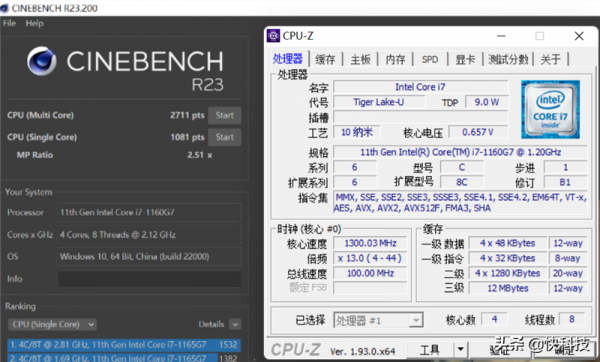The width and height of the screenshot is (600, 362).
Task: Select the 处理器 tab in CPU-Z
Action: (288, 59)
